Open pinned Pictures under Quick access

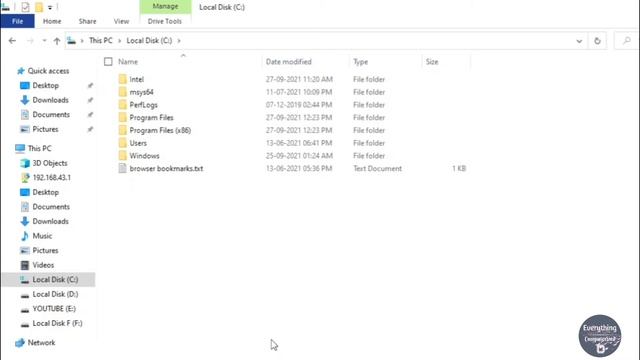point(45,129)
